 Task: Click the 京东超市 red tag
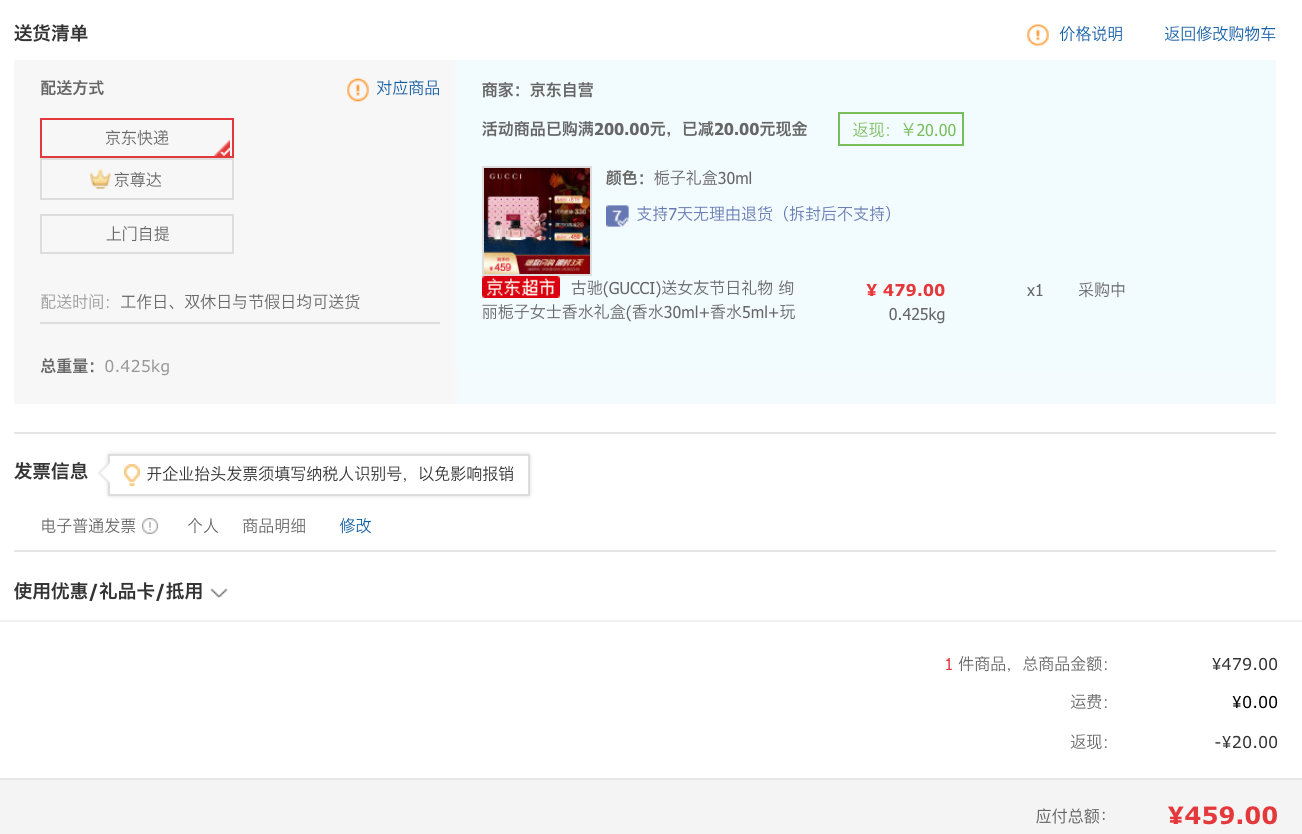(x=521, y=288)
